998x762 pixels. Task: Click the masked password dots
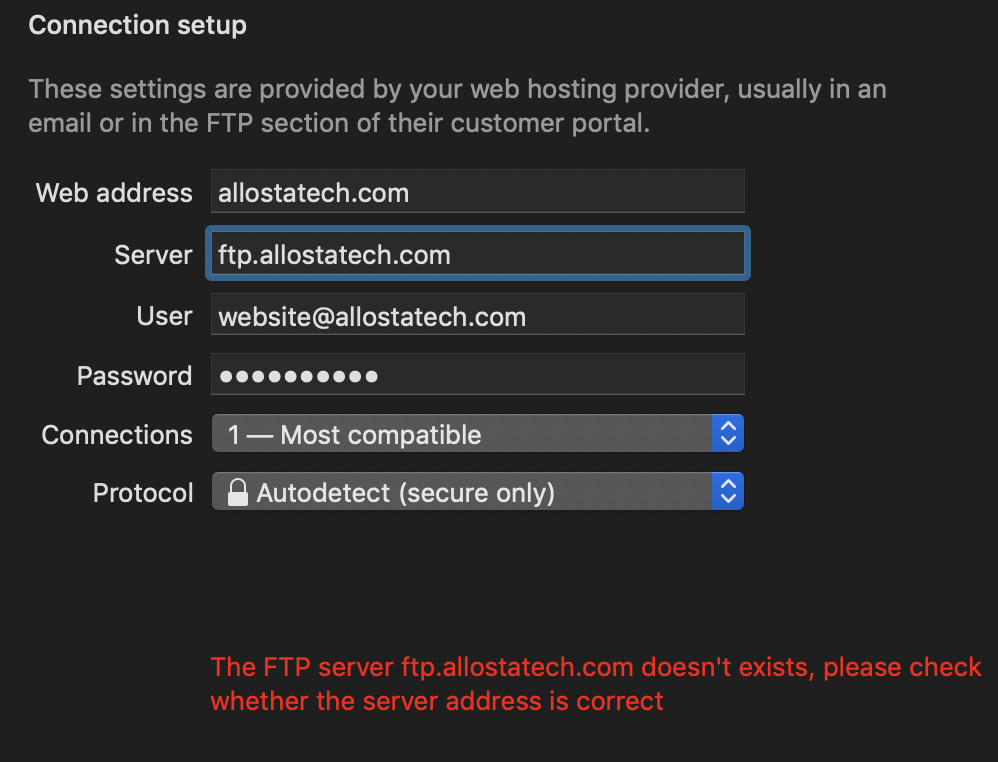(299, 377)
